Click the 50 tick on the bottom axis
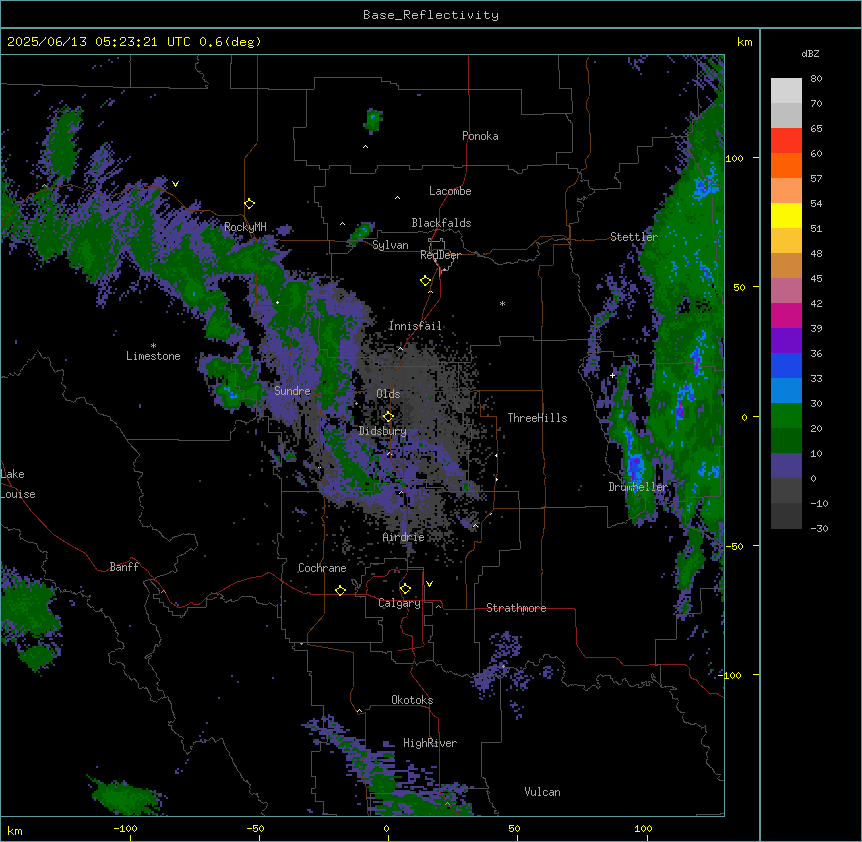This screenshot has height=842, width=862. (514, 828)
